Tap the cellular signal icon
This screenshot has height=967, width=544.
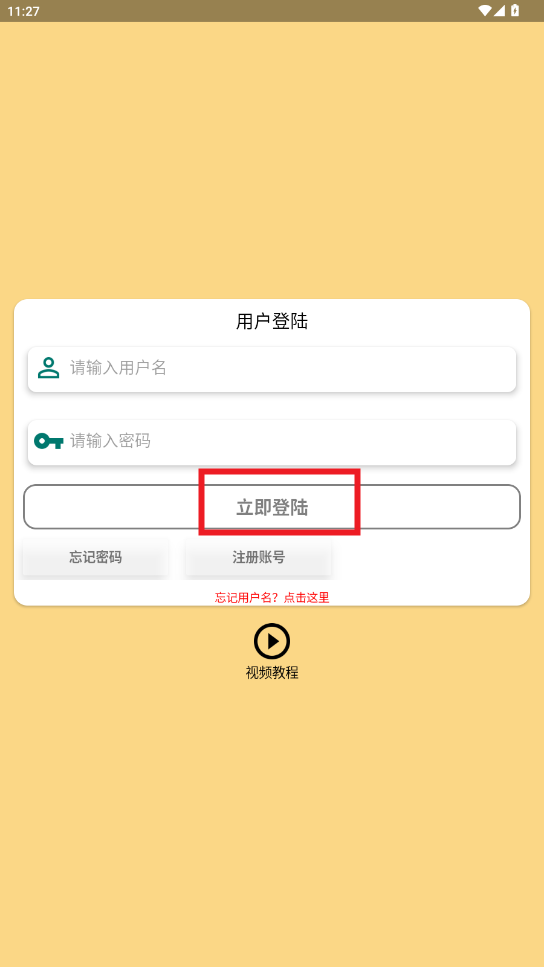tap(500, 10)
